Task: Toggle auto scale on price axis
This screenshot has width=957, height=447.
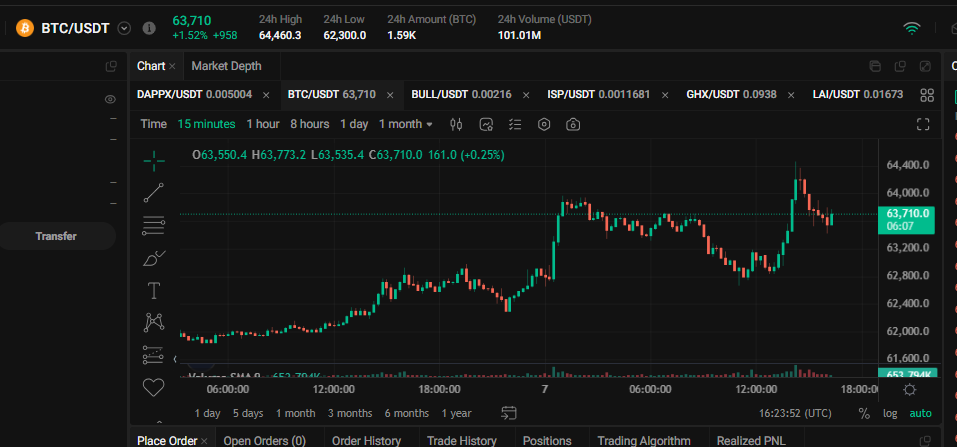Action: coord(920,413)
